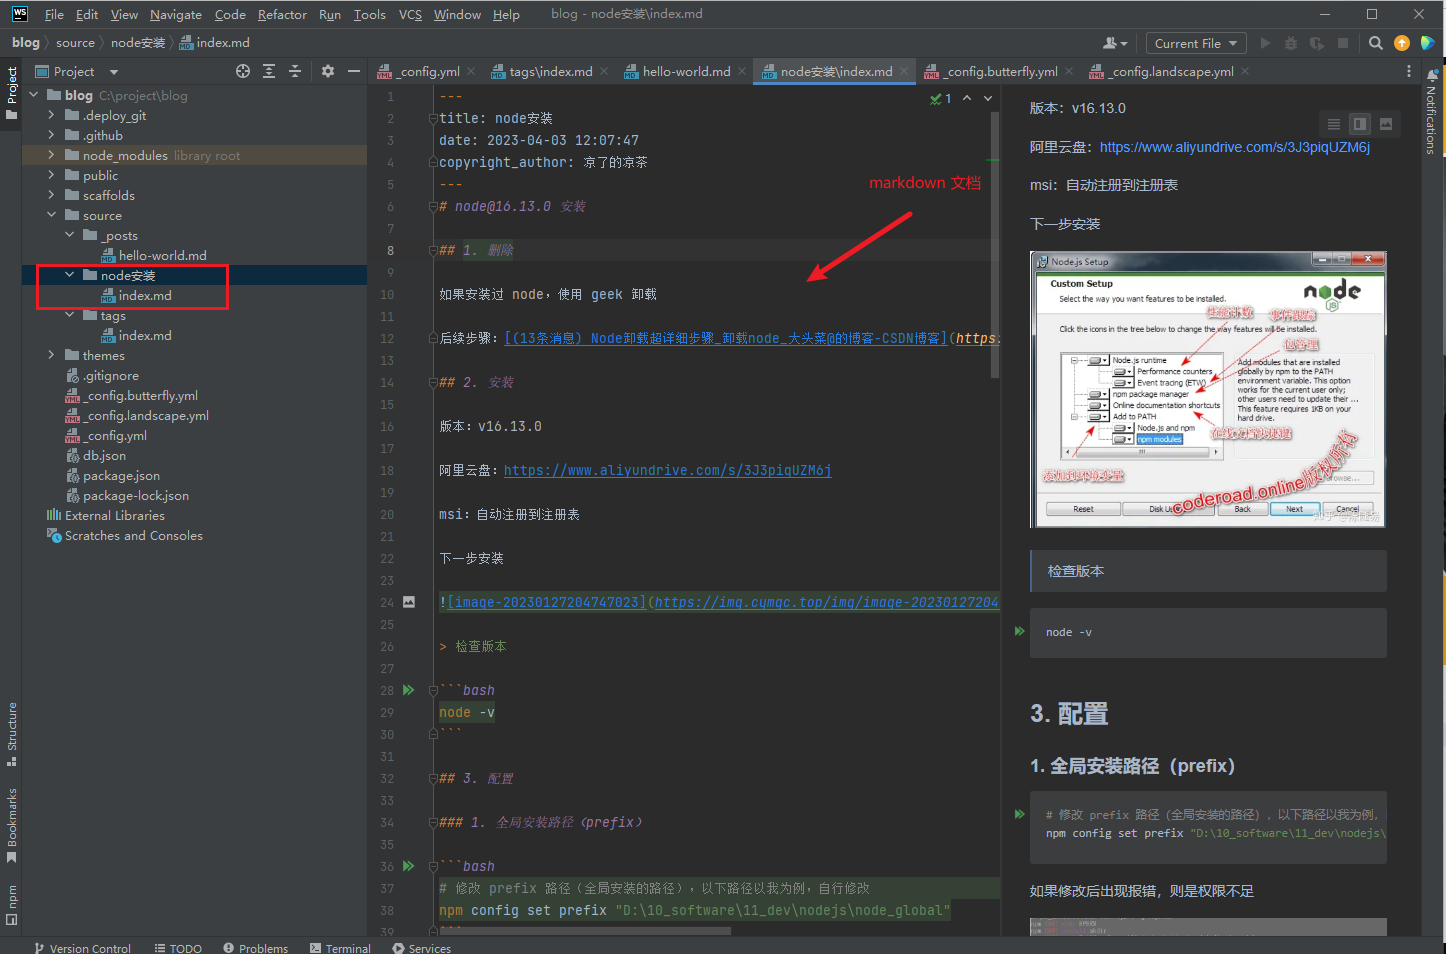The width and height of the screenshot is (1446, 954).
Task: Expand the themes folder
Action: (51, 355)
